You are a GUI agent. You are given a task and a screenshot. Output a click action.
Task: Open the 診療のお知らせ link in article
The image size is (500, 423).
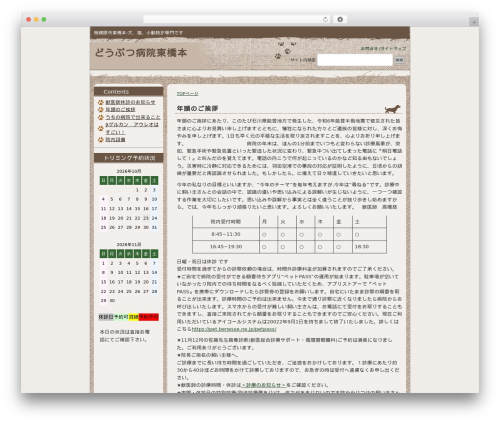pos(263,385)
